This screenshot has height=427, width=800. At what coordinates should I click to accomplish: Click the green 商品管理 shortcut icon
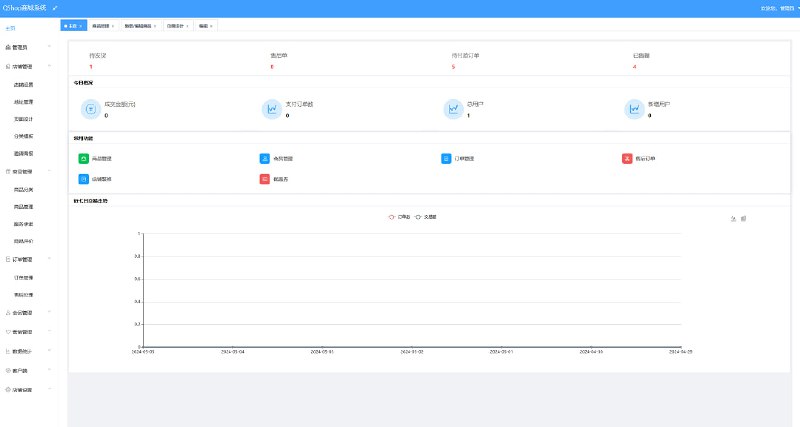[x=84, y=158]
